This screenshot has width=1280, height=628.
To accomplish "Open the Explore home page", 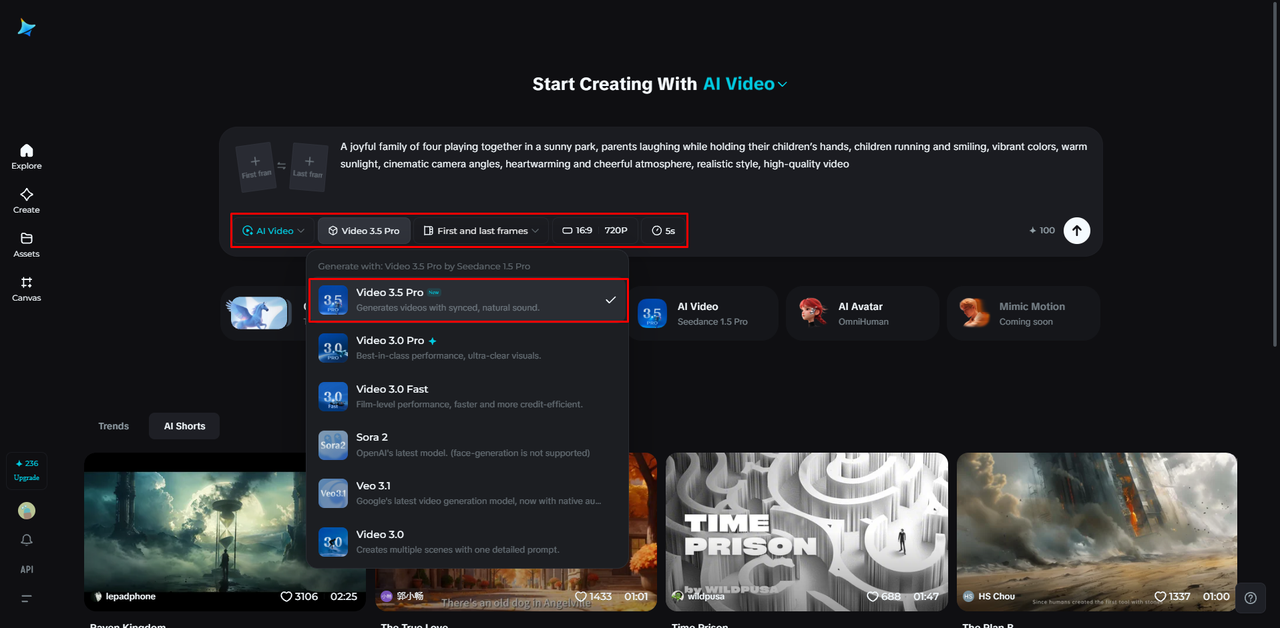I will coord(27,157).
